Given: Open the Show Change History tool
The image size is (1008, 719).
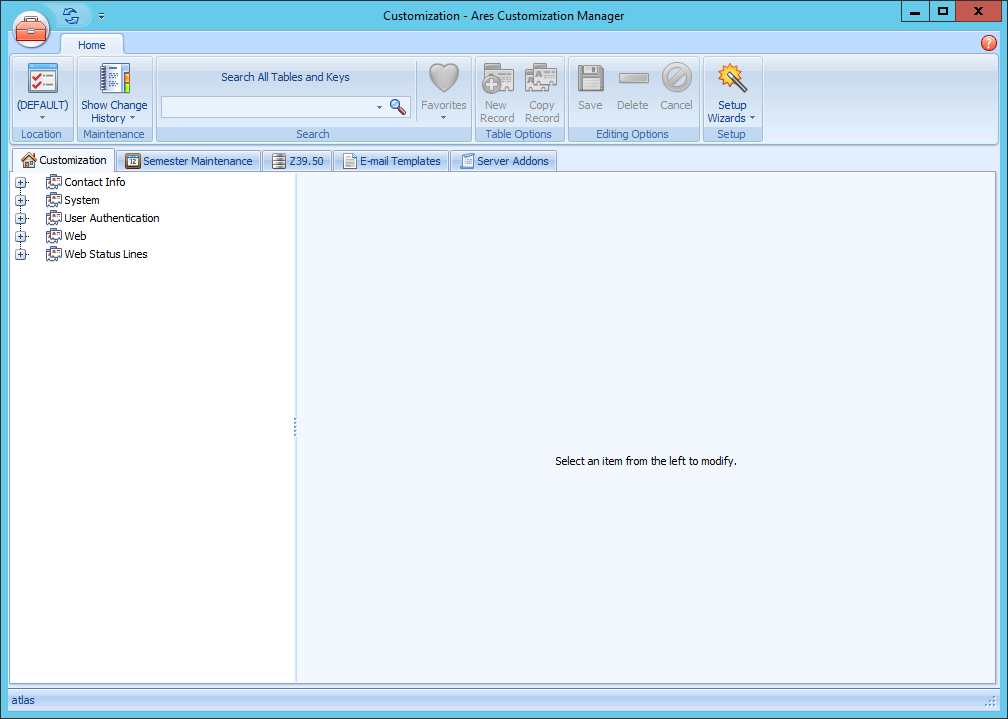Looking at the screenshot, I should [x=114, y=92].
